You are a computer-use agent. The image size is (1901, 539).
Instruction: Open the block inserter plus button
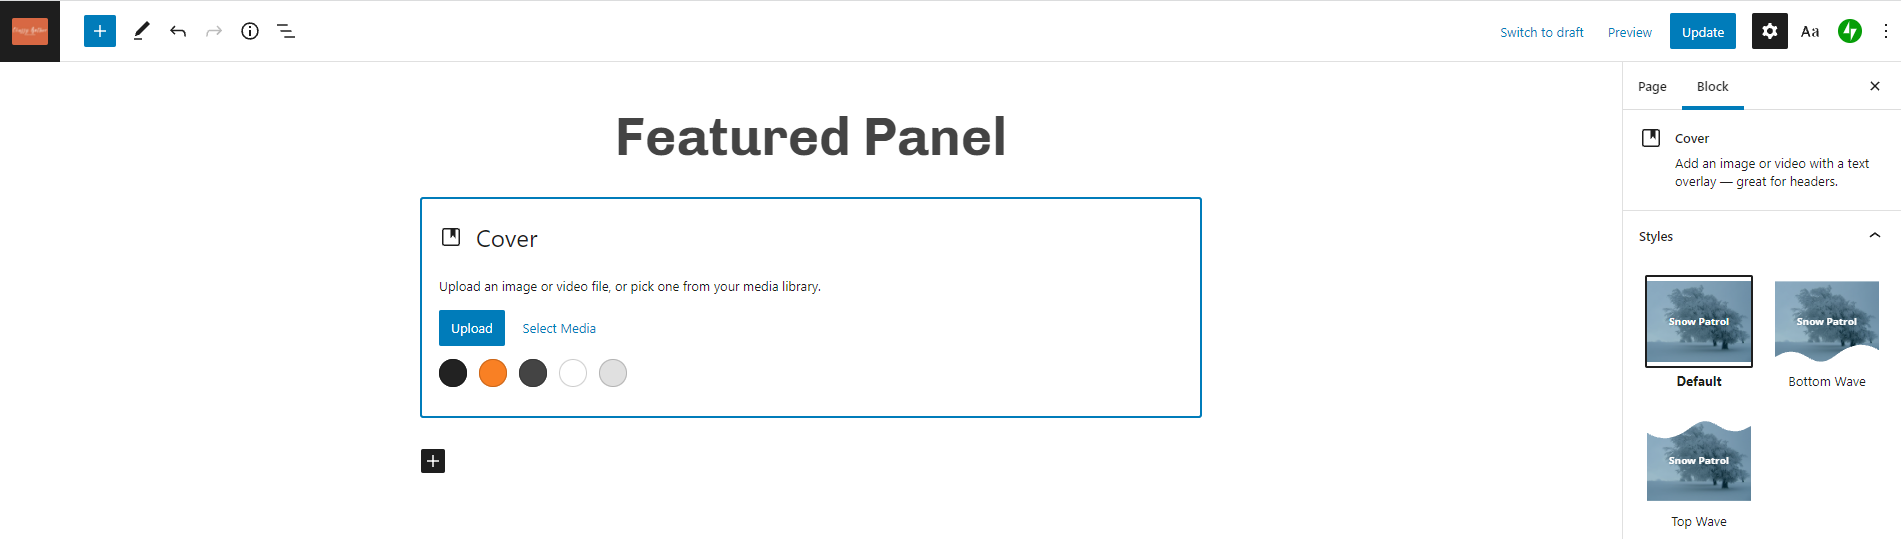pyautogui.click(x=100, y=31)
